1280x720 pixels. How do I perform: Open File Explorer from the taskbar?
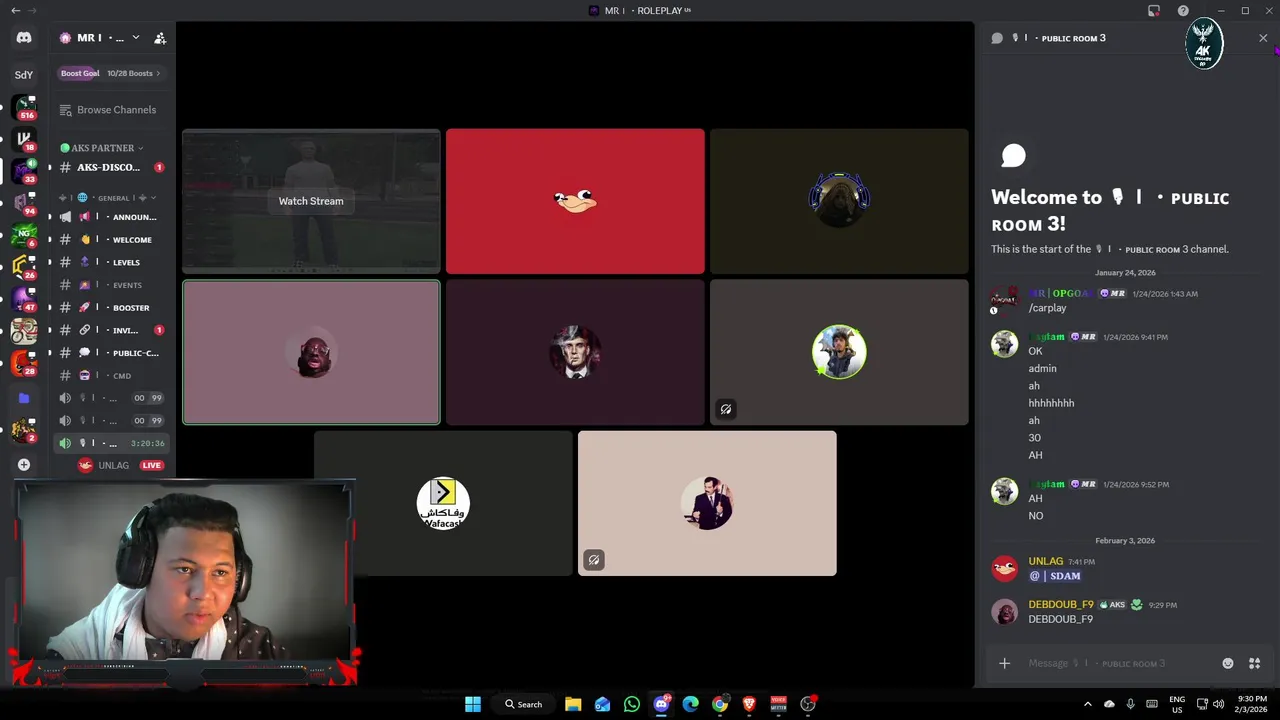pos(573,704)
